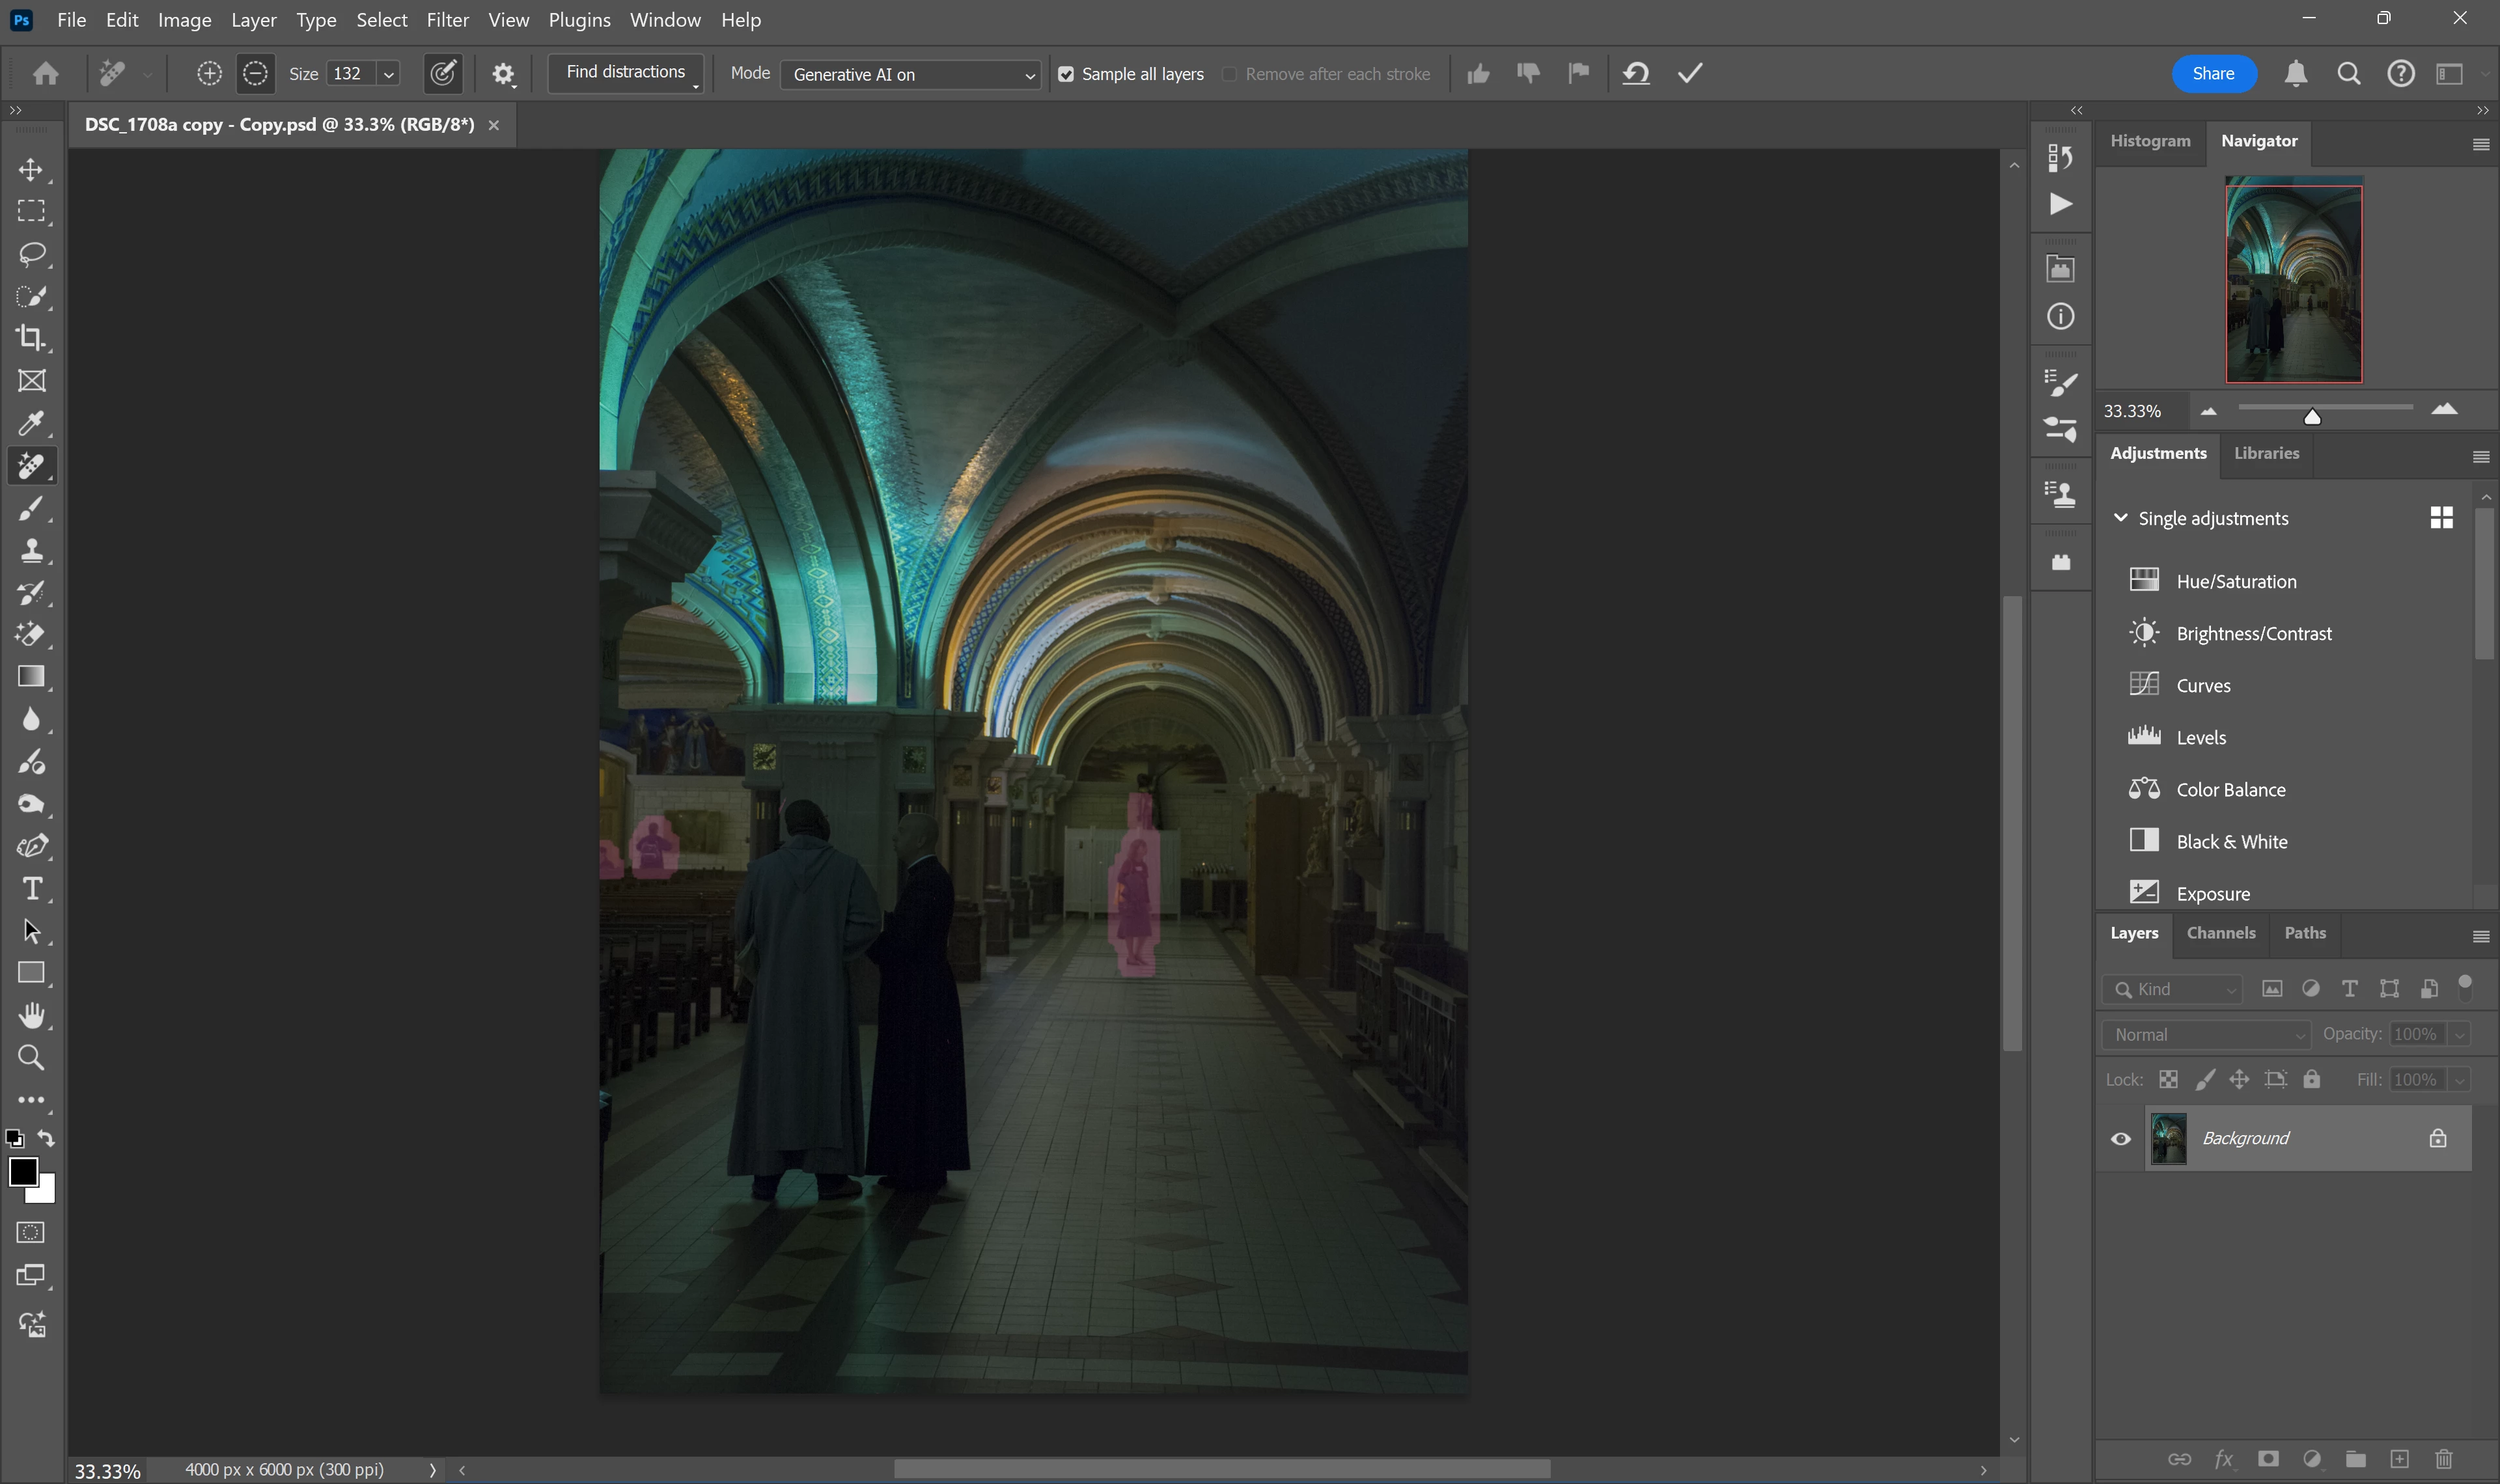Open the Filter menu
Viewport: 2500px width, 1484px height.
pyautogui.click(x=447, y=20)
